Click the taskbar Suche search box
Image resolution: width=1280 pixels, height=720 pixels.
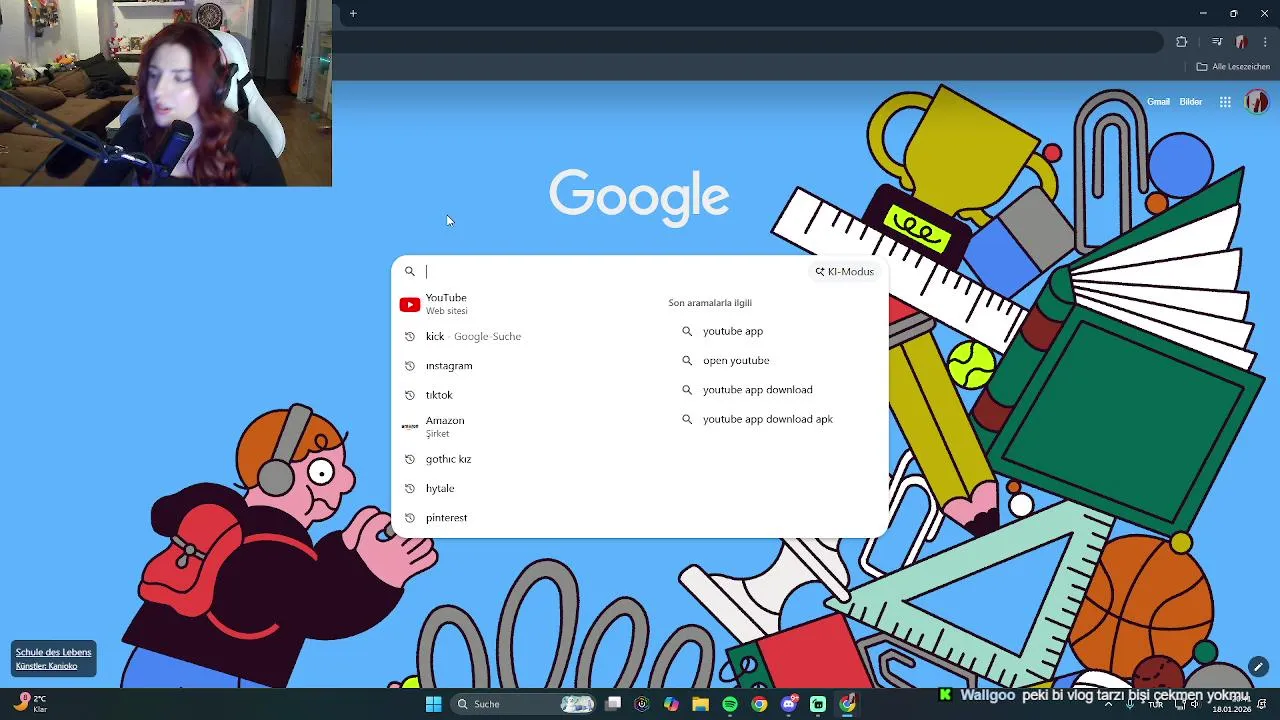[522, 704]
